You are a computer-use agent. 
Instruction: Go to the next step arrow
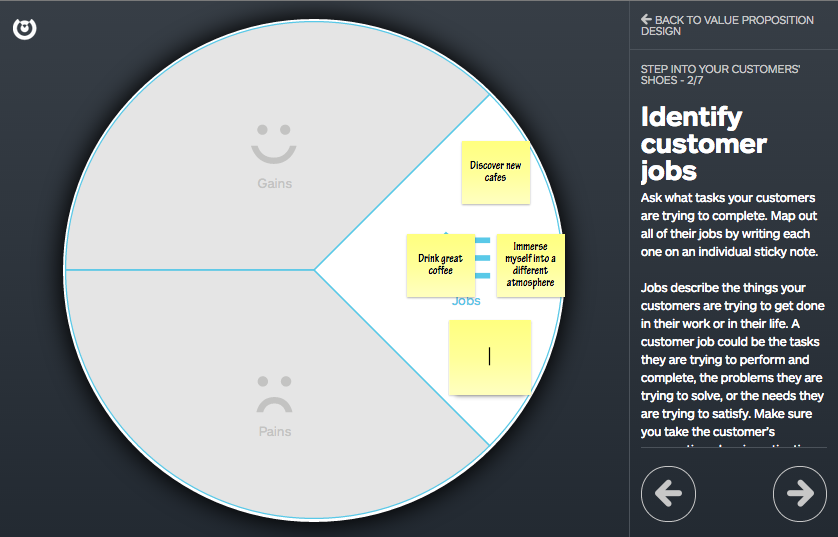coord(800,493)
